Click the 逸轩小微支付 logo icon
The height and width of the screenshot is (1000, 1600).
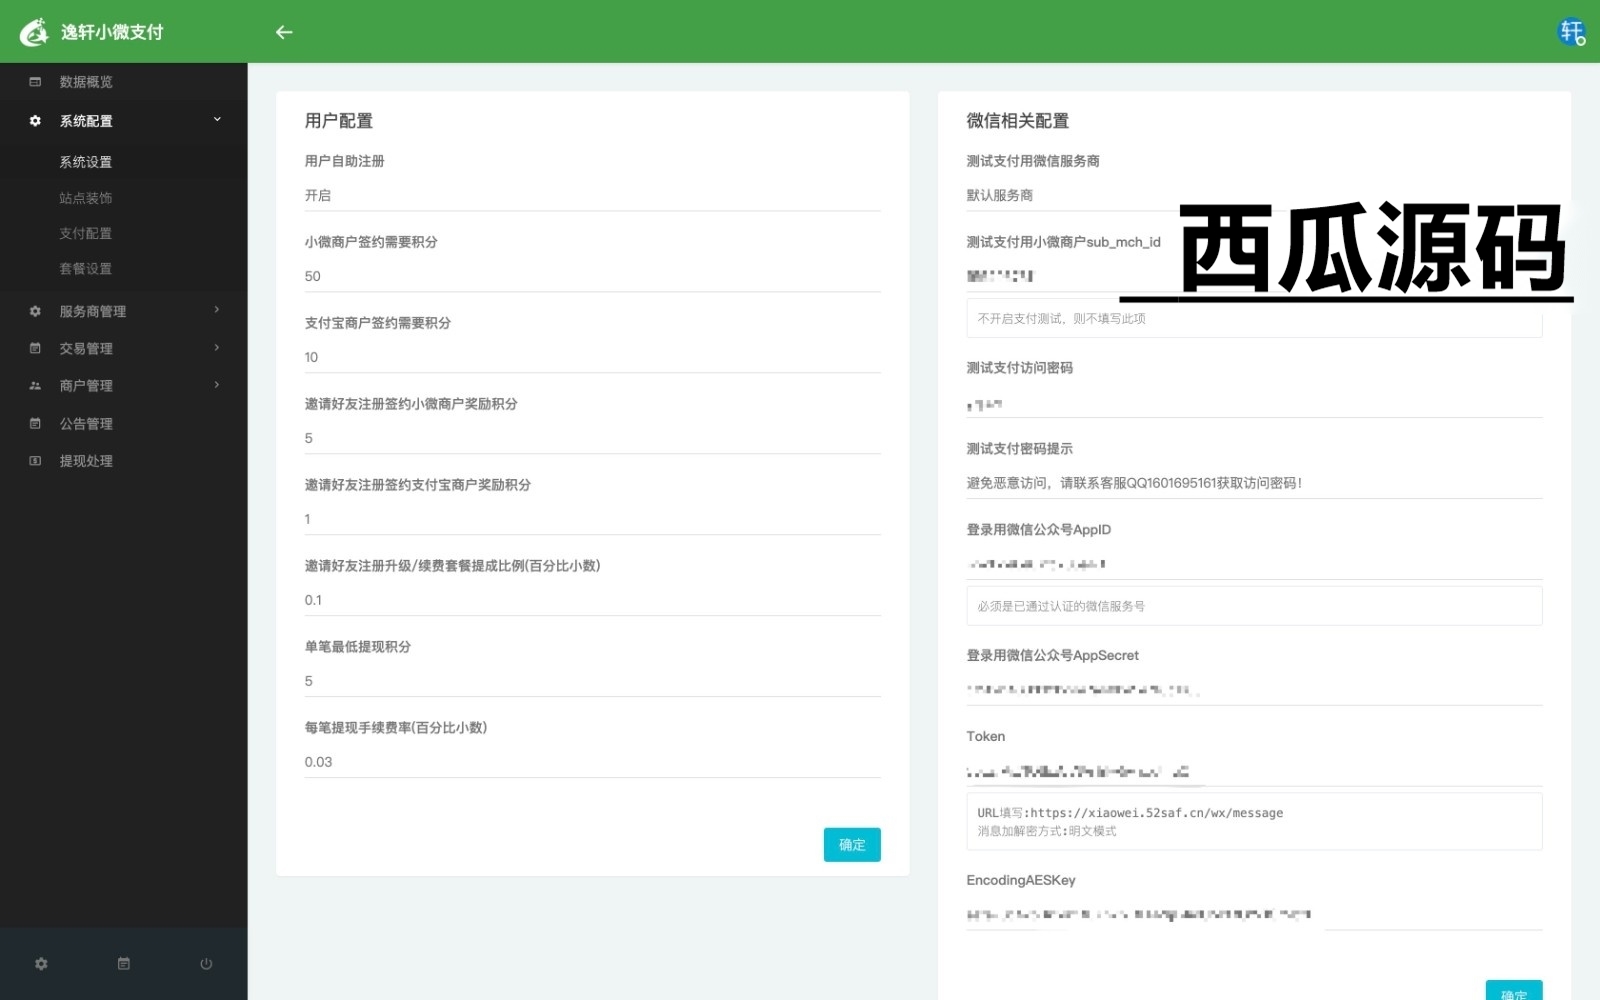(x=35, y=32)
